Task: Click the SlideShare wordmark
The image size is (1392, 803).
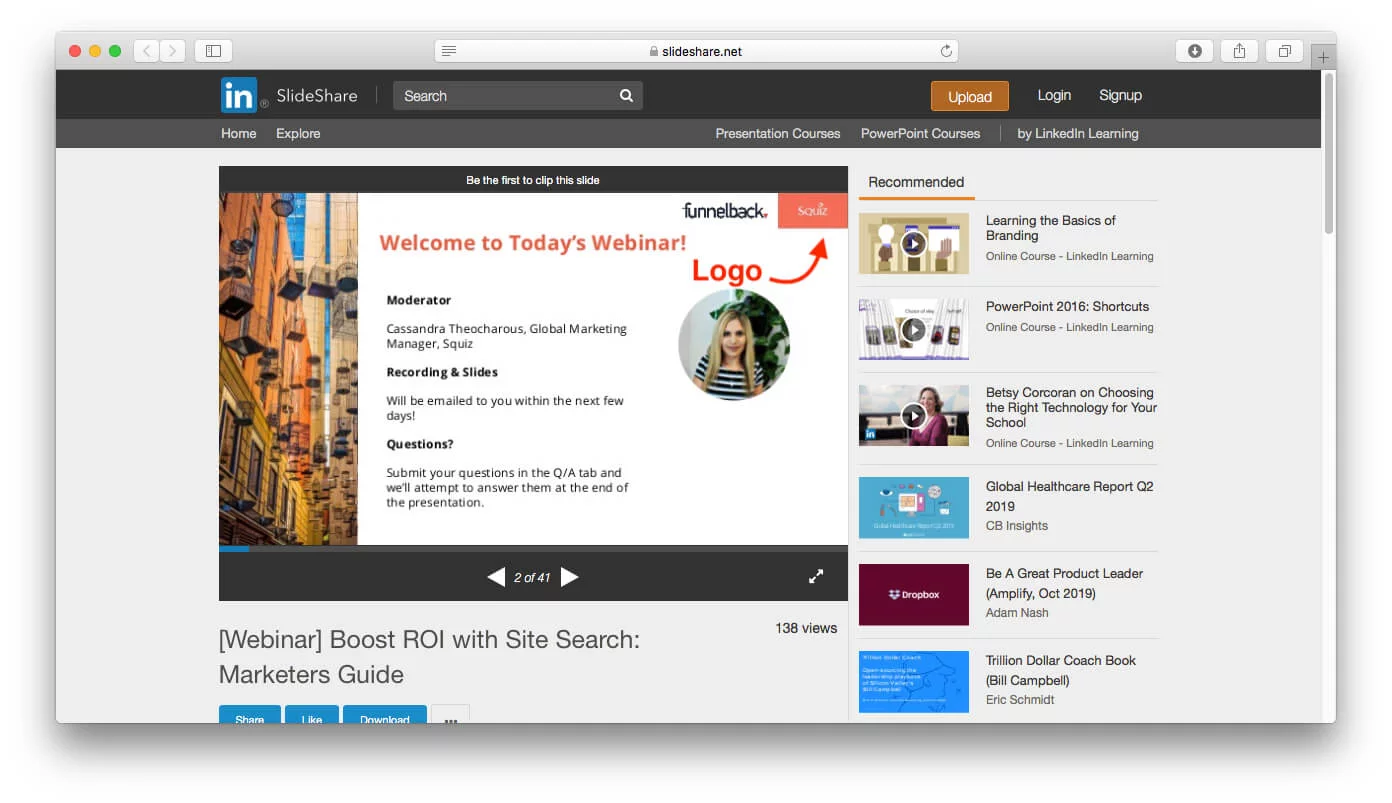Action: tap(317, 96)
